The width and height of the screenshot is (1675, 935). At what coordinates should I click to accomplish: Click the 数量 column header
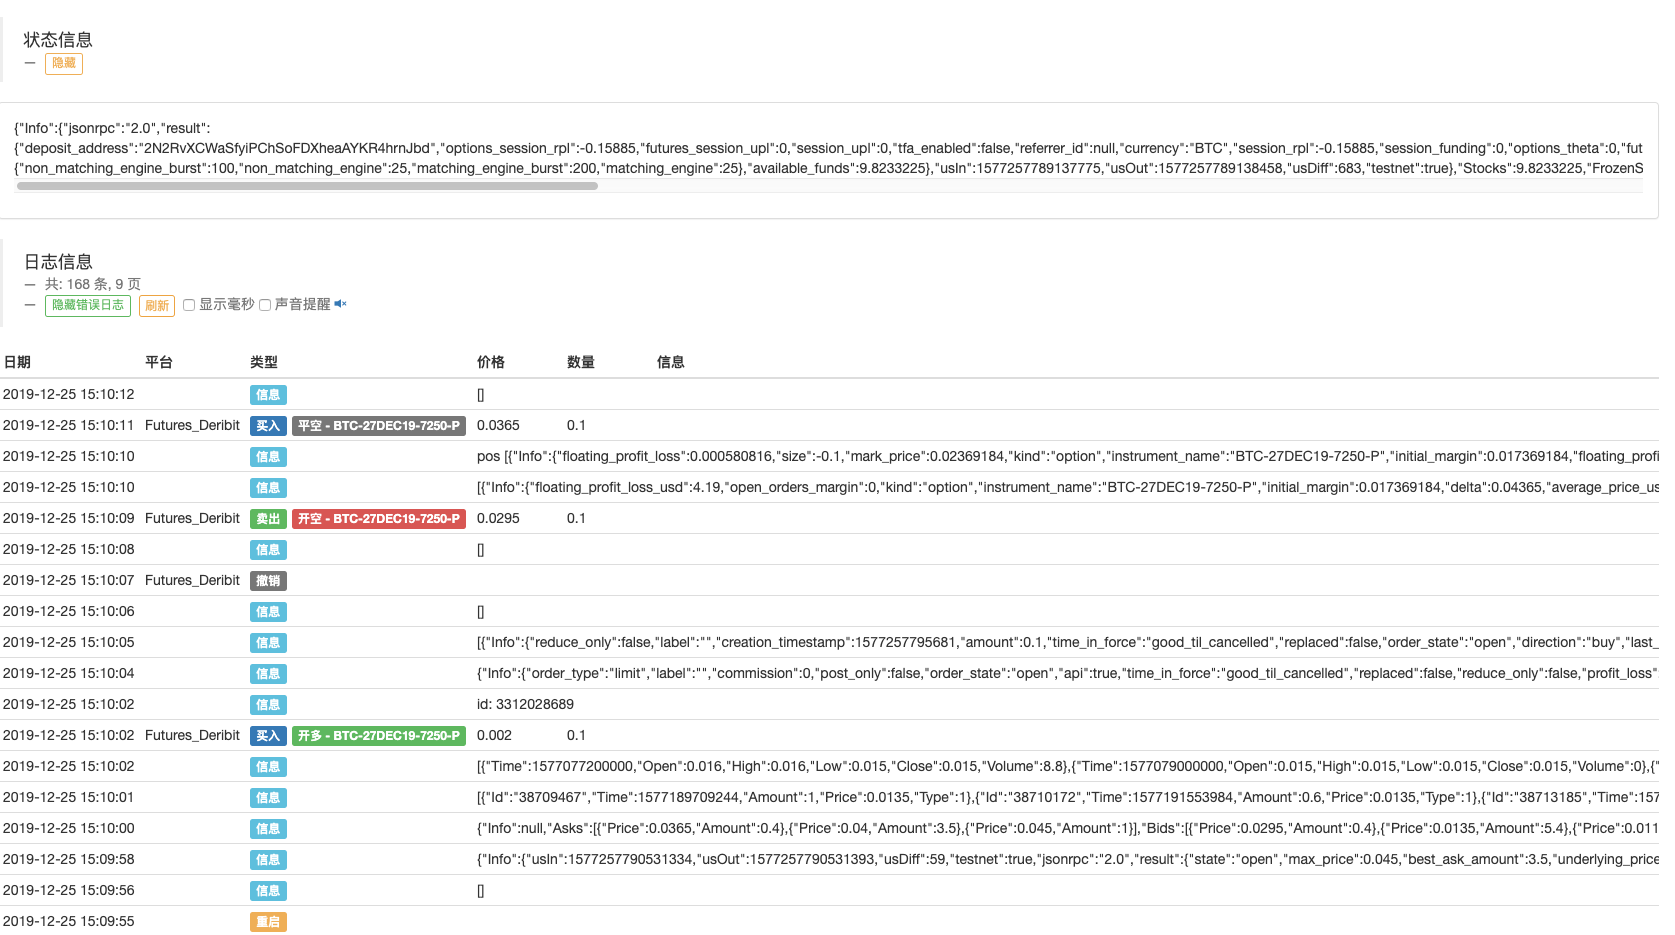(x=581, y=362)
